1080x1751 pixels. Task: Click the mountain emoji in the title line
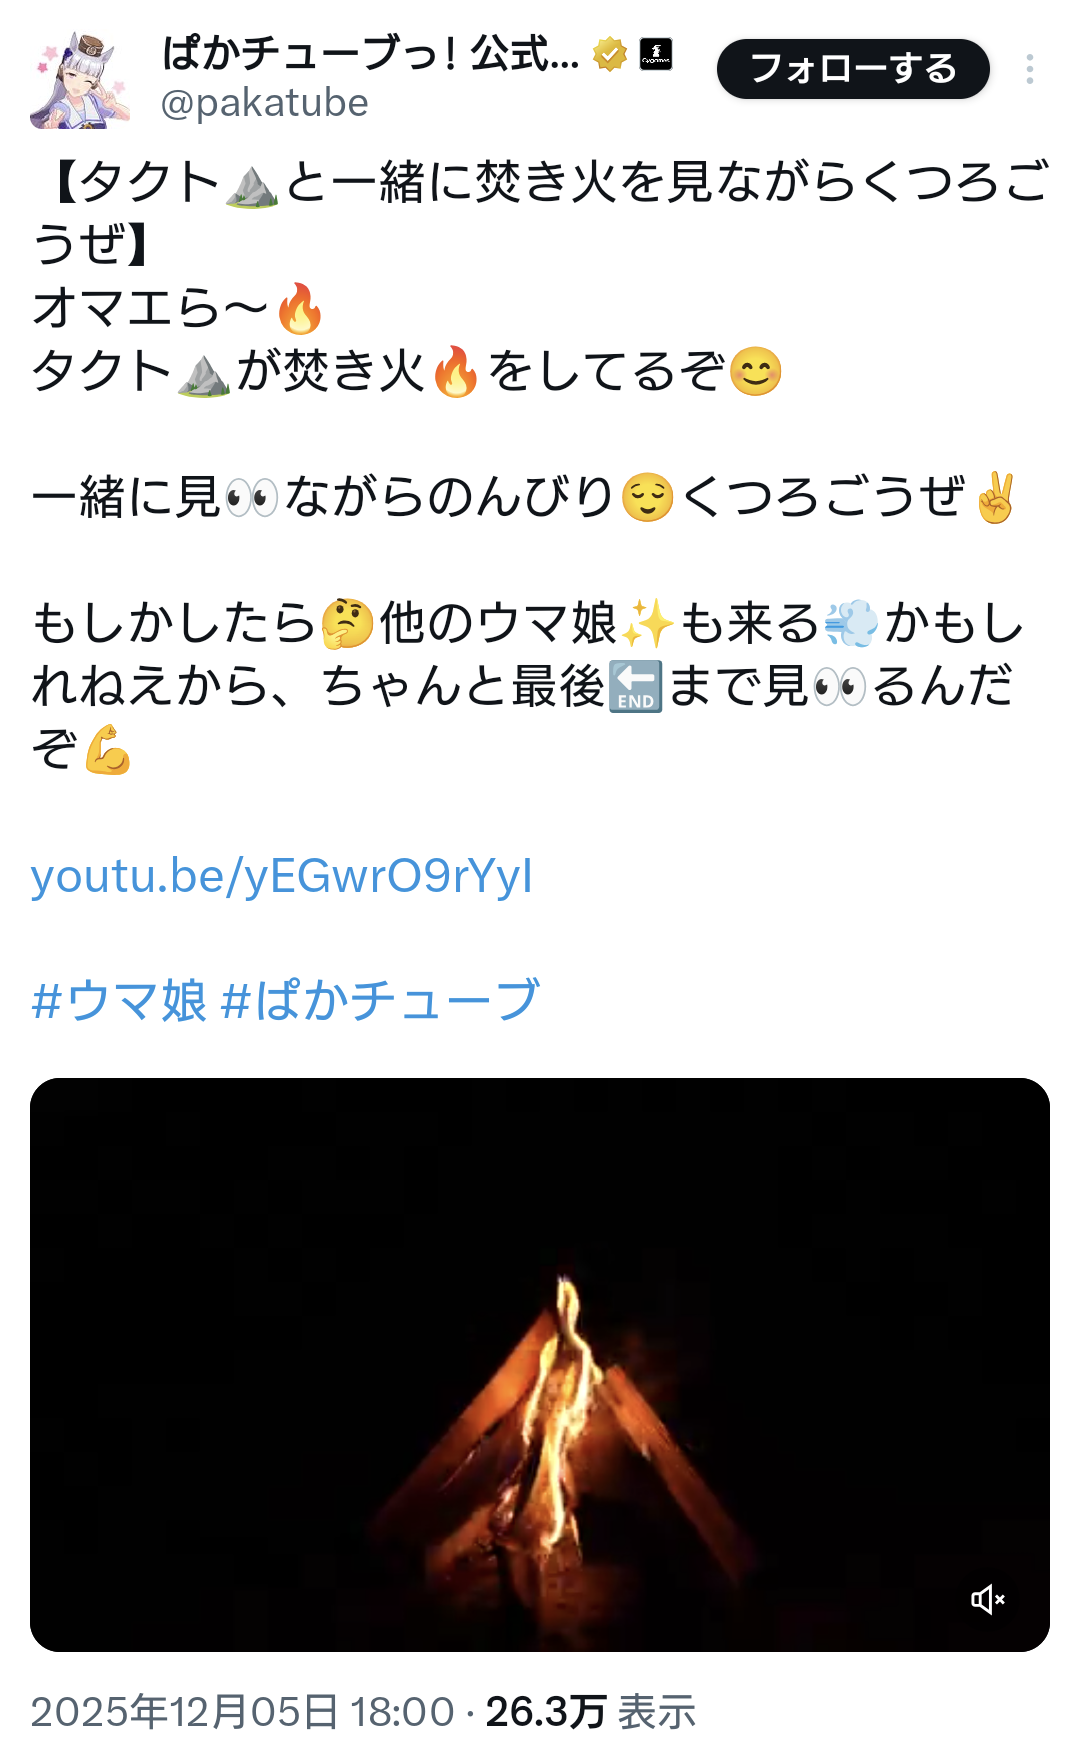tap(252, 184)
